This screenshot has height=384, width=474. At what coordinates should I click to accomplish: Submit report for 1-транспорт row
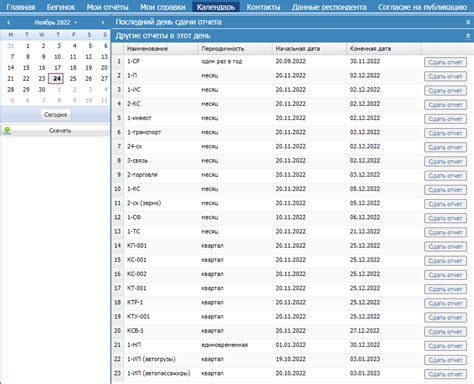coord(445,133)
